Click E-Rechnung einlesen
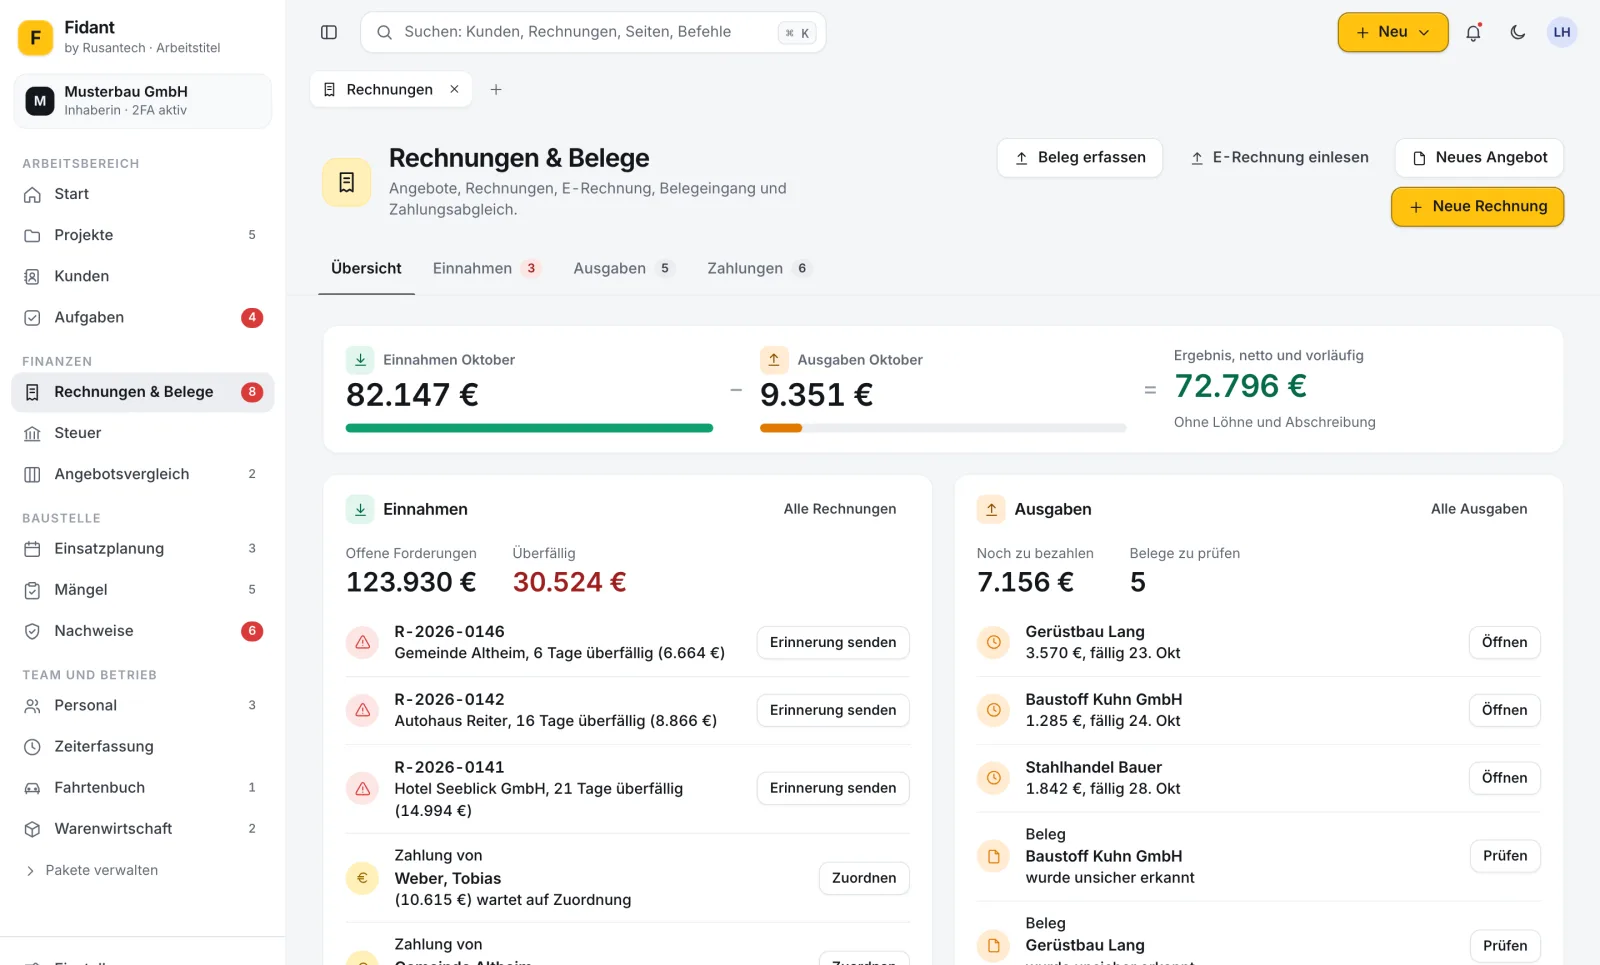The height and width of the screenshot is (965, 1600). [1279, 158]
